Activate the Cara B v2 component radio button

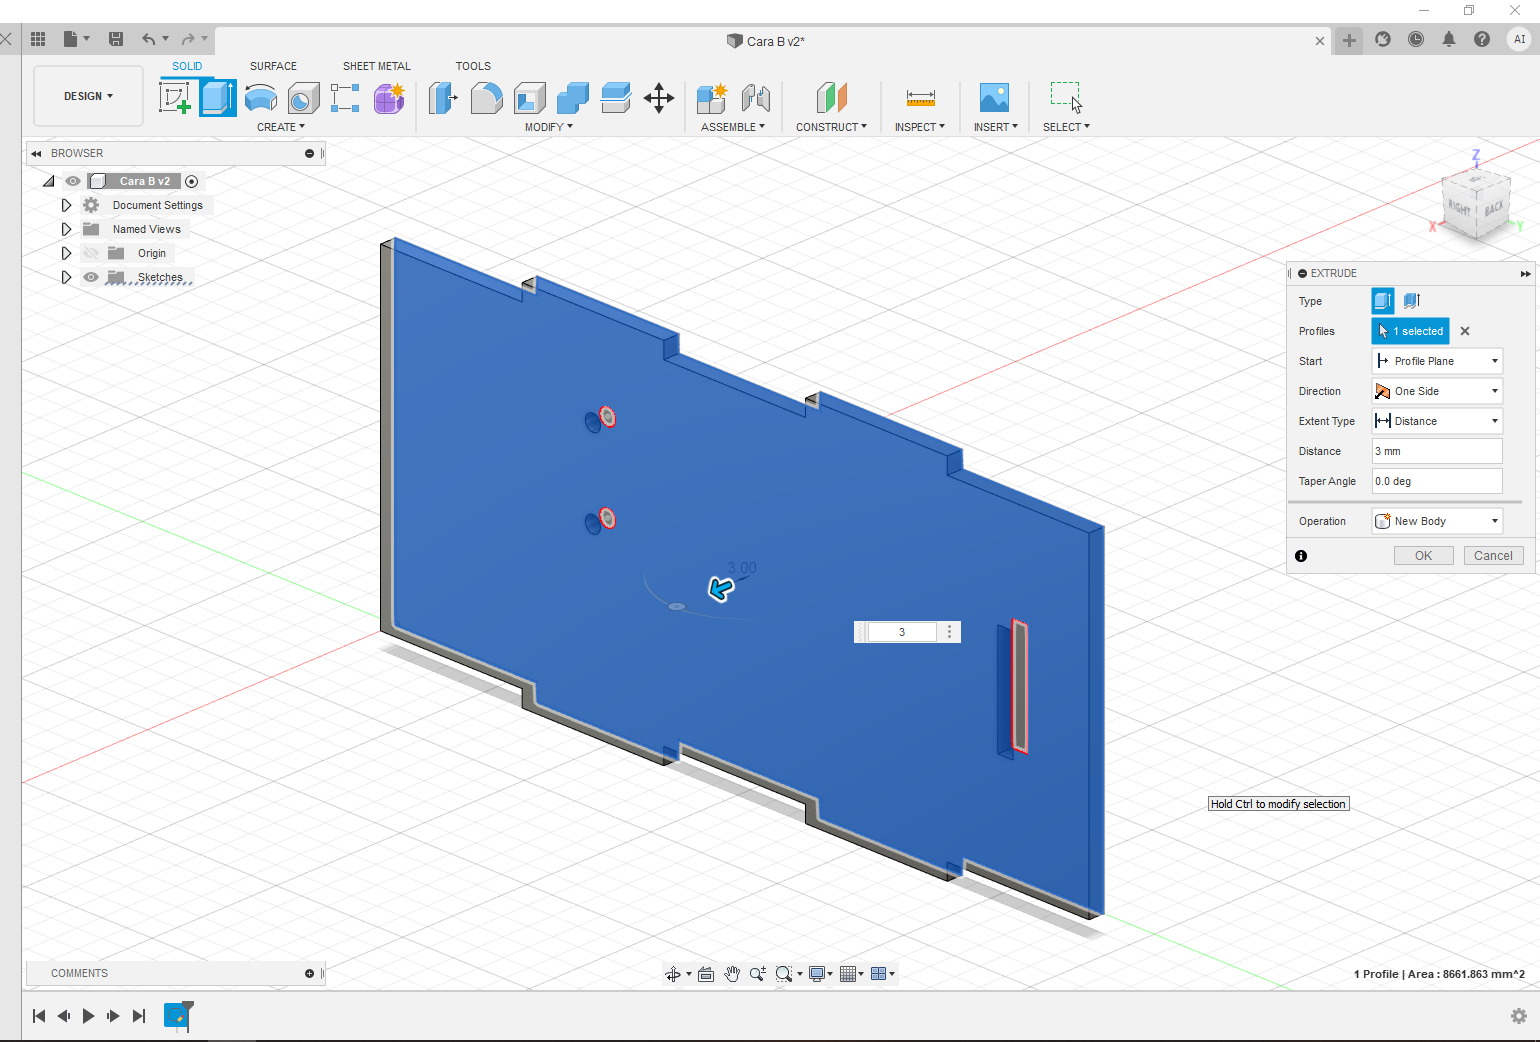point(192,181)
